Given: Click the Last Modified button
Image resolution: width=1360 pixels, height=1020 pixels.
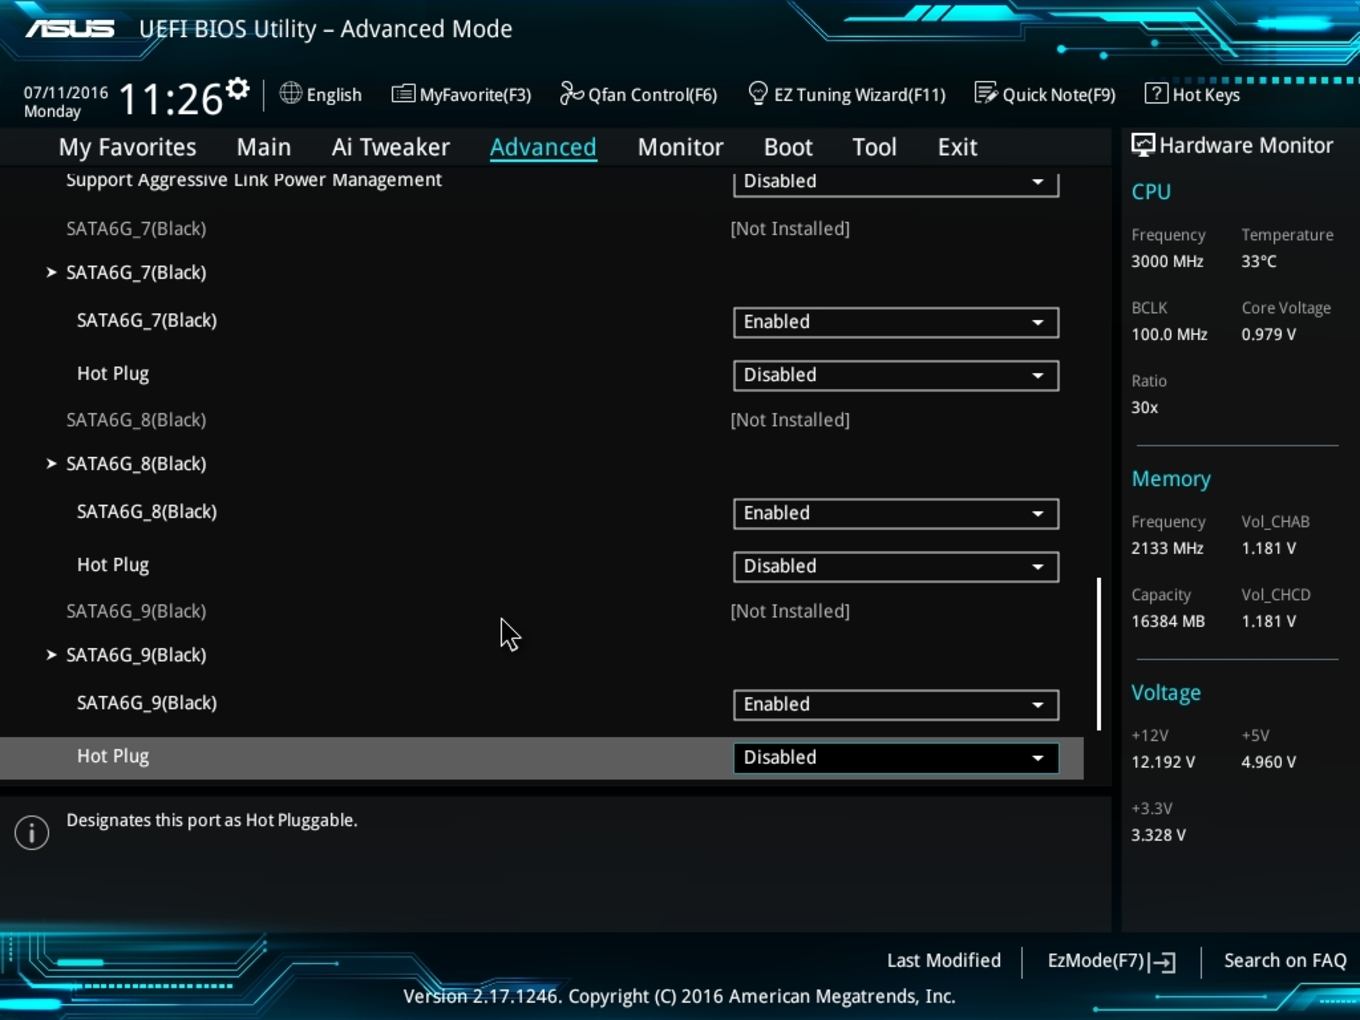Looking at the screenshot, I should point(944,960).
